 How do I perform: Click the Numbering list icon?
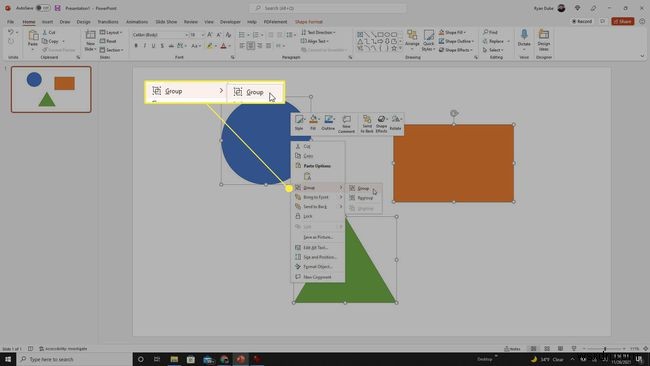click(256, 35)
